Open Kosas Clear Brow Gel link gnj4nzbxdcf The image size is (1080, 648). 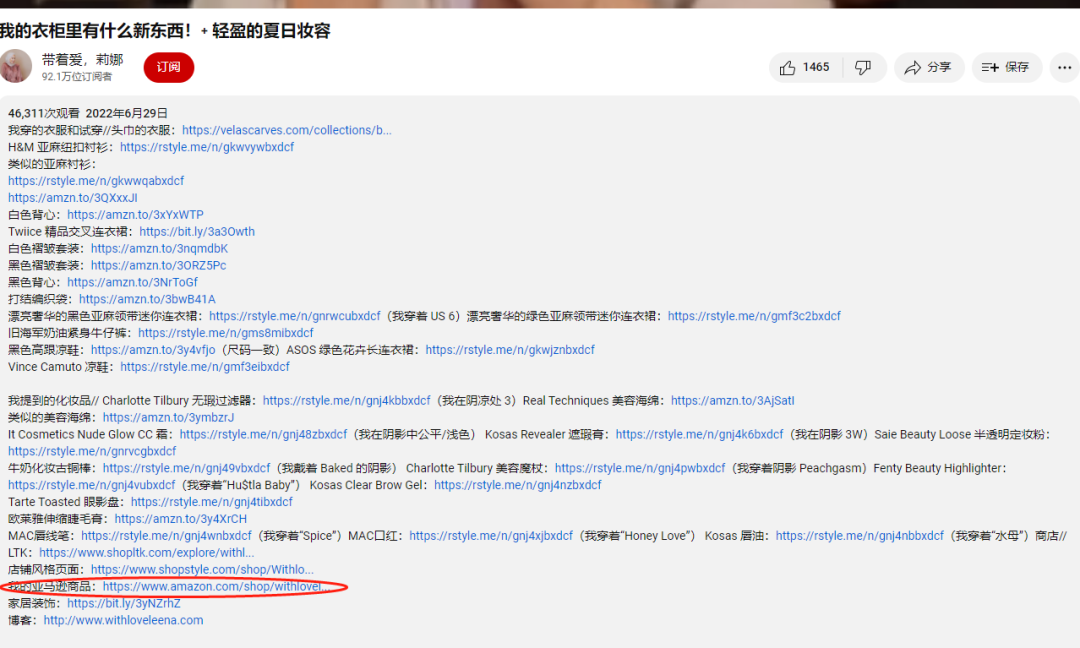pyautogui.click(x=517, y=484)
